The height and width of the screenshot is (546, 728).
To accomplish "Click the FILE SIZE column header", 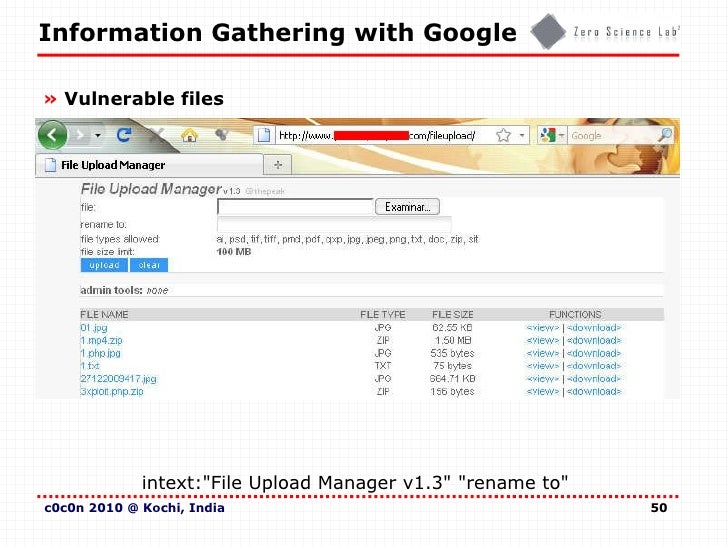I will point(453,314).
